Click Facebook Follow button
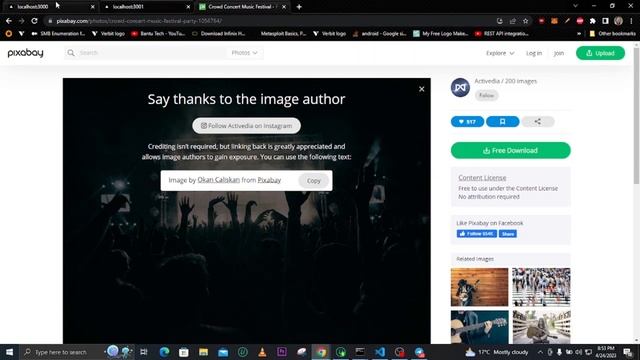The width and height of the screenshot is (640, 360). click(477, 234)
